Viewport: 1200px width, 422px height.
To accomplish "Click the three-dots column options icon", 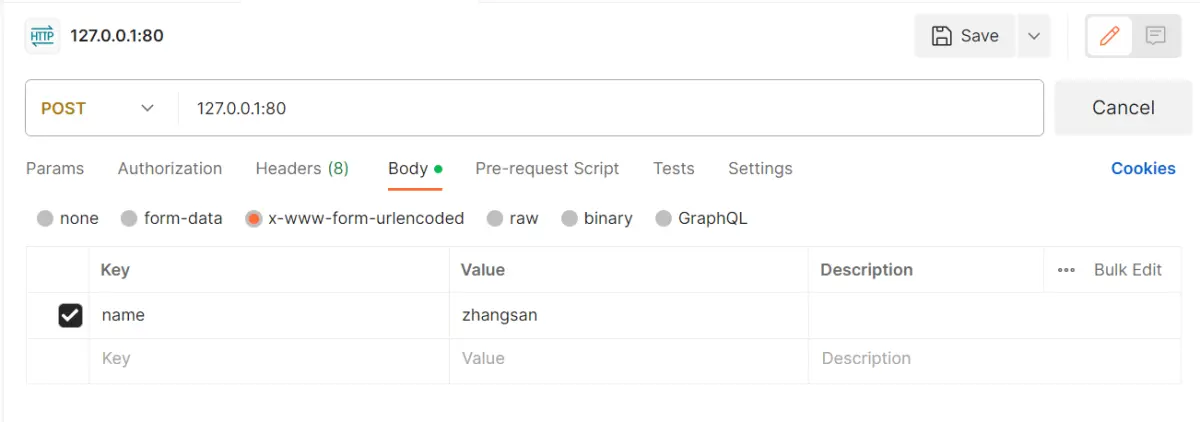I will pos(1066,270).
